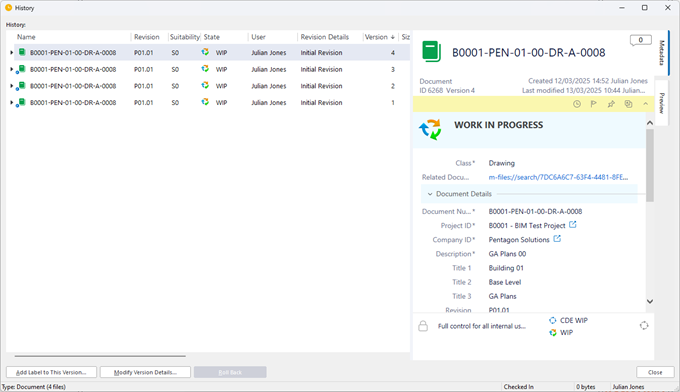Click the document icon of version 4 row

pyautogui.click(x=22, y=52)
